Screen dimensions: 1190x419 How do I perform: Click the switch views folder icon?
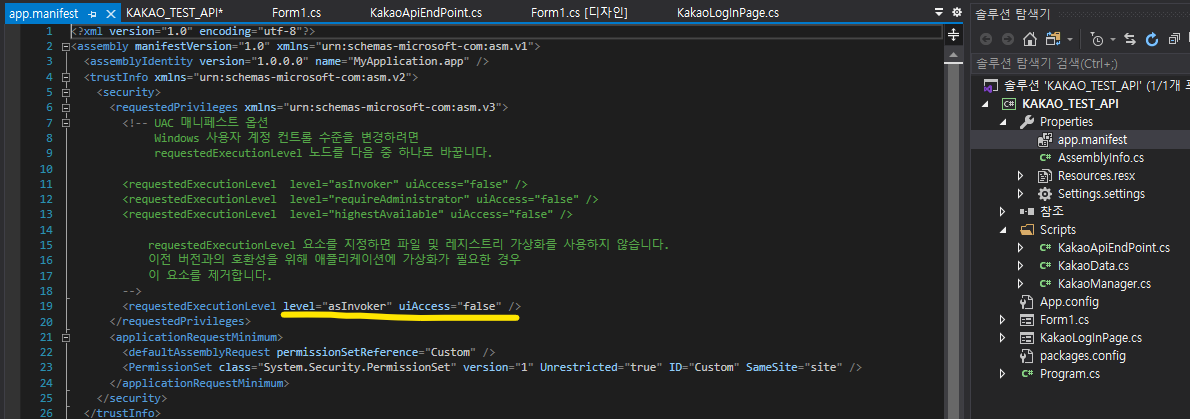pyautogui.click(x=1053, y=39)
